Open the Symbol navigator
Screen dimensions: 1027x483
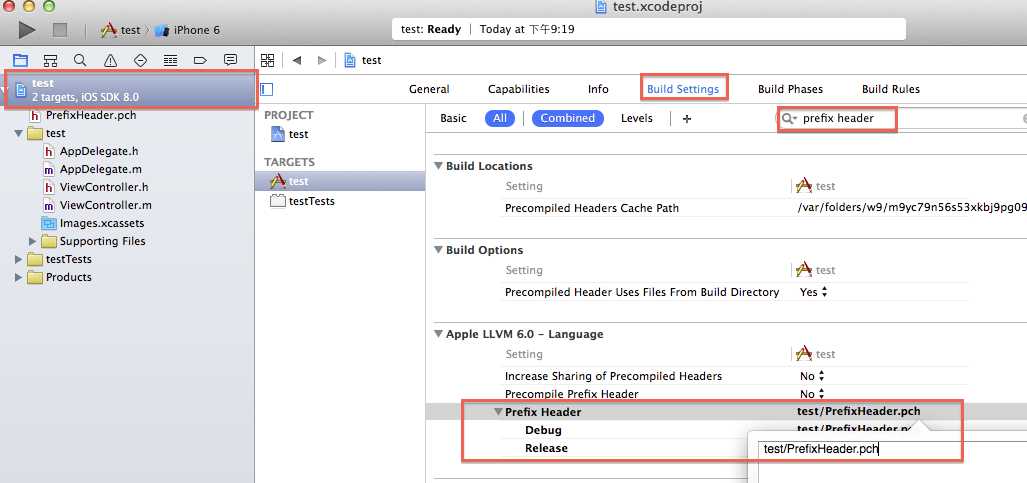[x=50, y=60]
